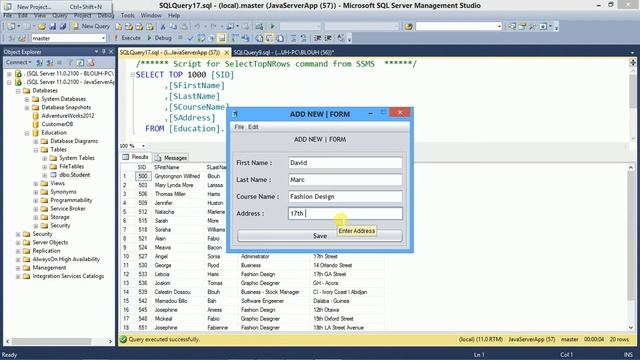Open the Help menu
The height and width of the screenshot is (360, 640).
click(174, 15)
